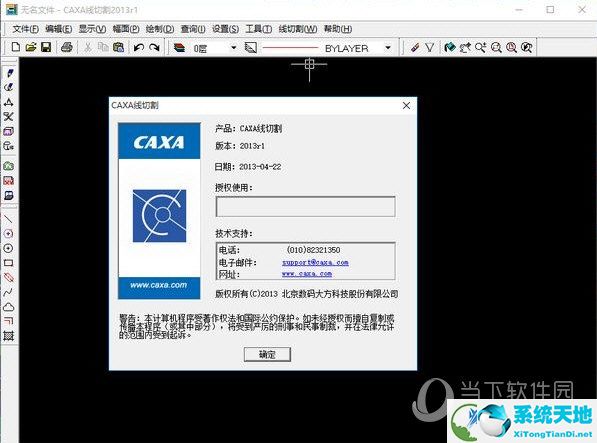Redo the last undone action

[x=154, y=47]
